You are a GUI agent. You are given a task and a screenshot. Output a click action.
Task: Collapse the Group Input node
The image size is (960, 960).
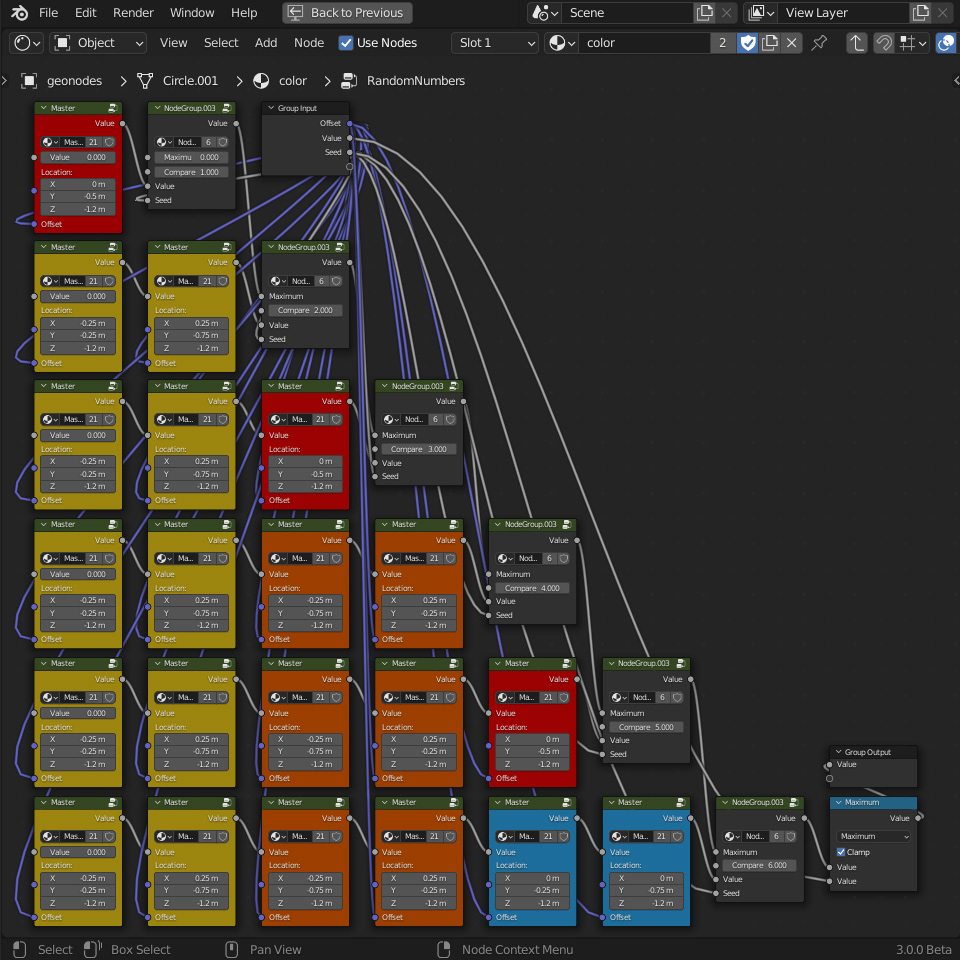tap(270, 108)
